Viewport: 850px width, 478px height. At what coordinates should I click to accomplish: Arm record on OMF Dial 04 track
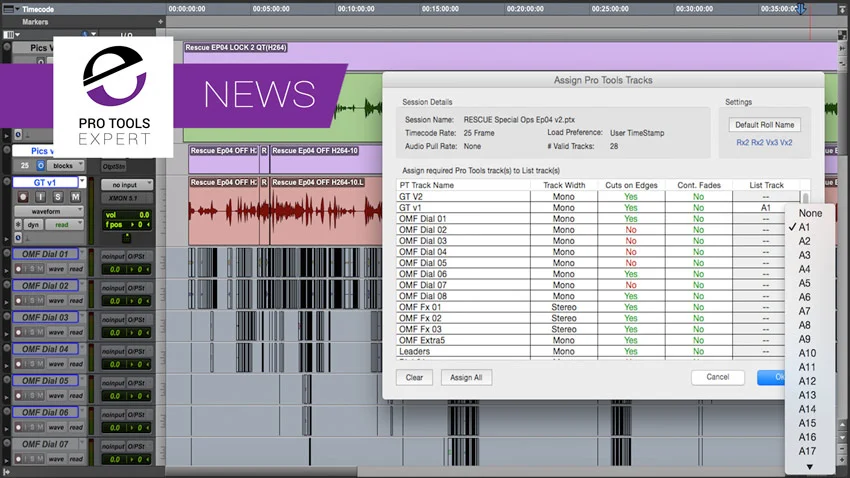(18, 364)
